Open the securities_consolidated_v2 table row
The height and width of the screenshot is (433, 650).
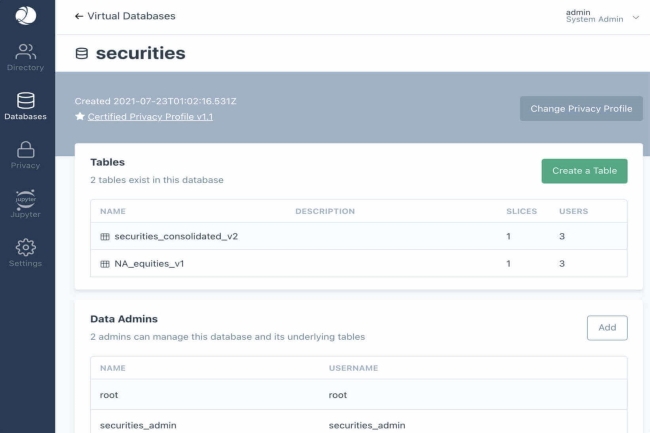pos(176,237)
